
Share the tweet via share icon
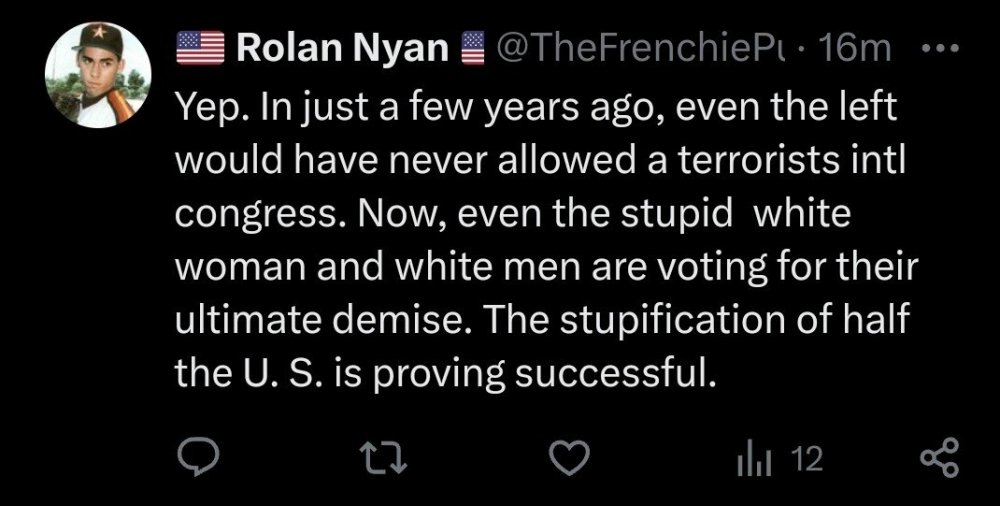coord(939,458)
